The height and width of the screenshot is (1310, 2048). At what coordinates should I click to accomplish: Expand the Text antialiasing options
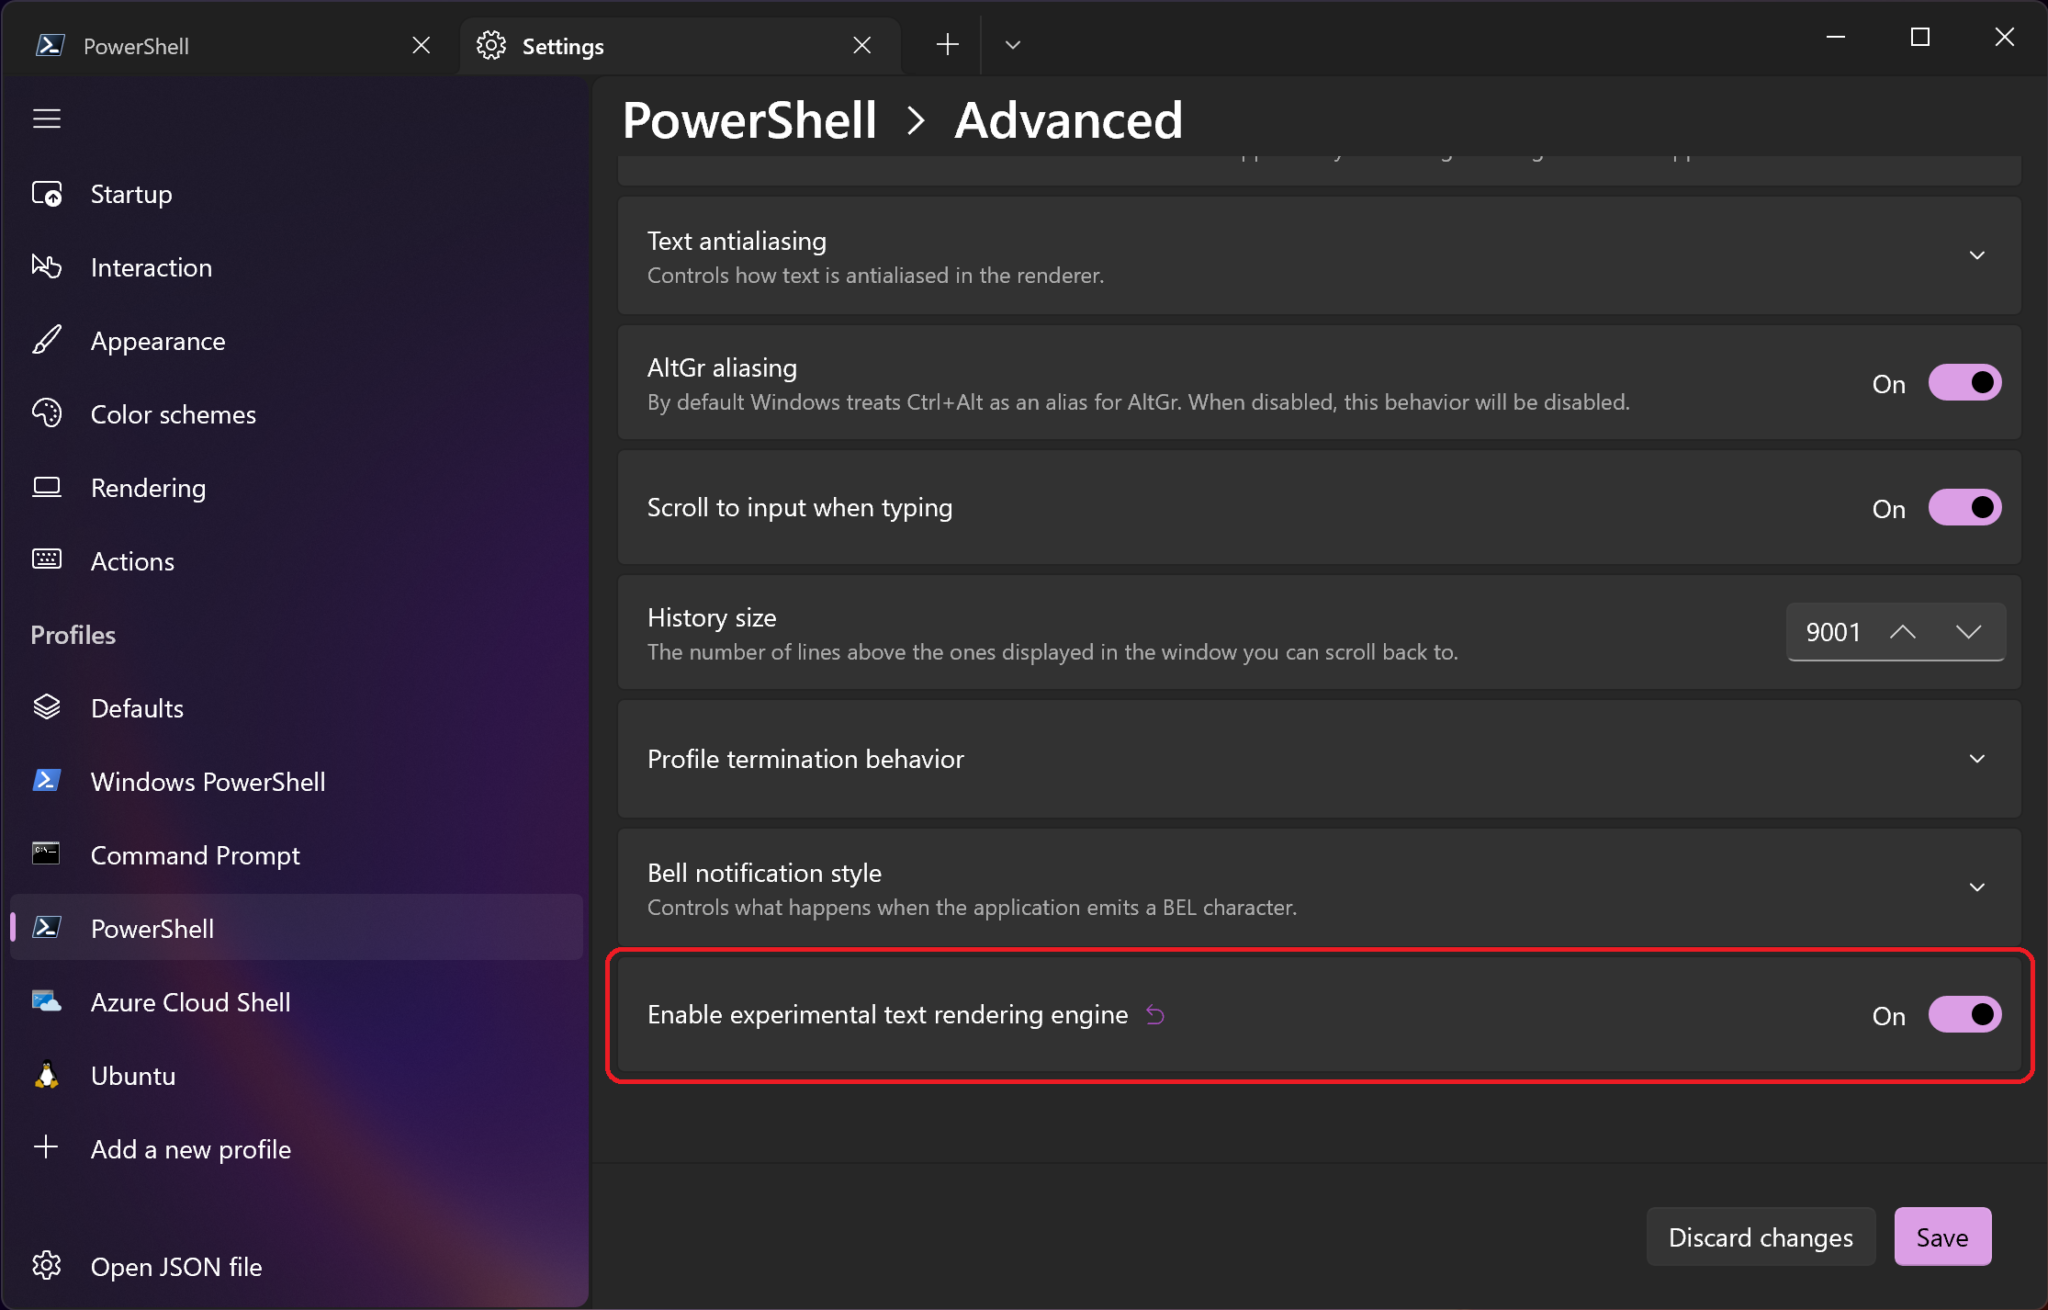coord(1977,256)
